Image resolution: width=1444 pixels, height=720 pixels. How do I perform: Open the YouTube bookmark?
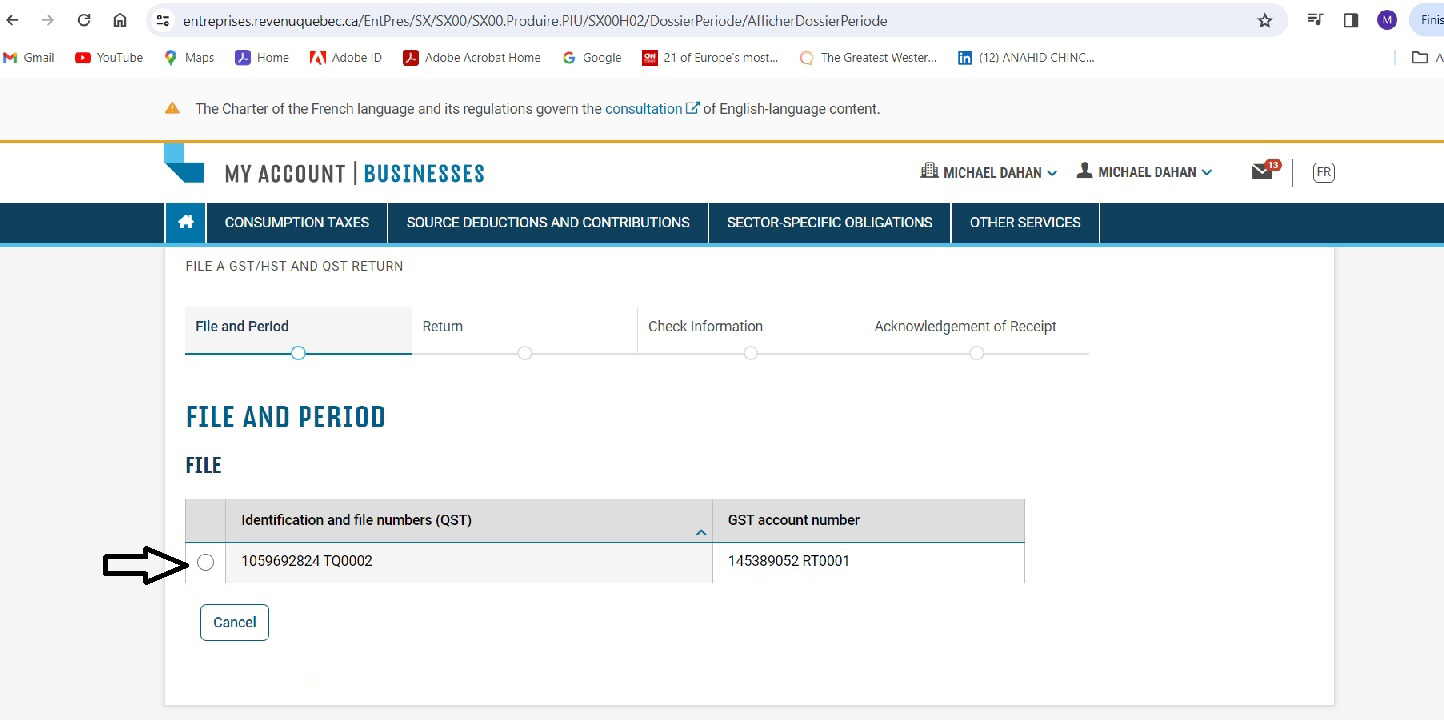(108, 57)
